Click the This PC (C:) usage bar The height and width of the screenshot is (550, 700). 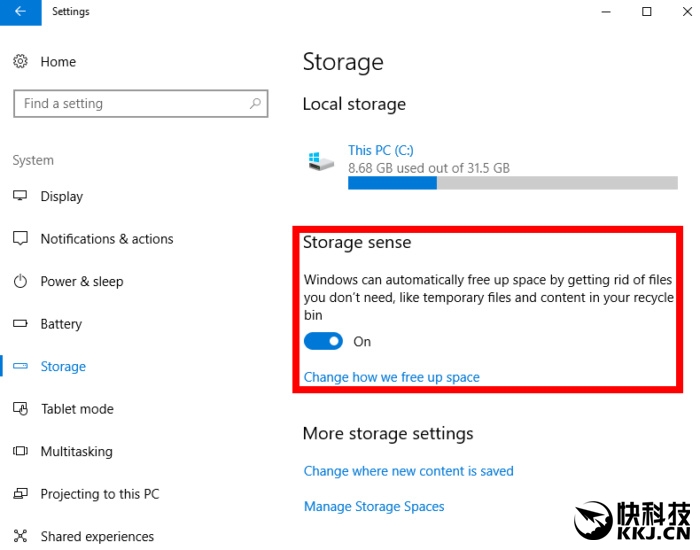(x=512, y=183)
